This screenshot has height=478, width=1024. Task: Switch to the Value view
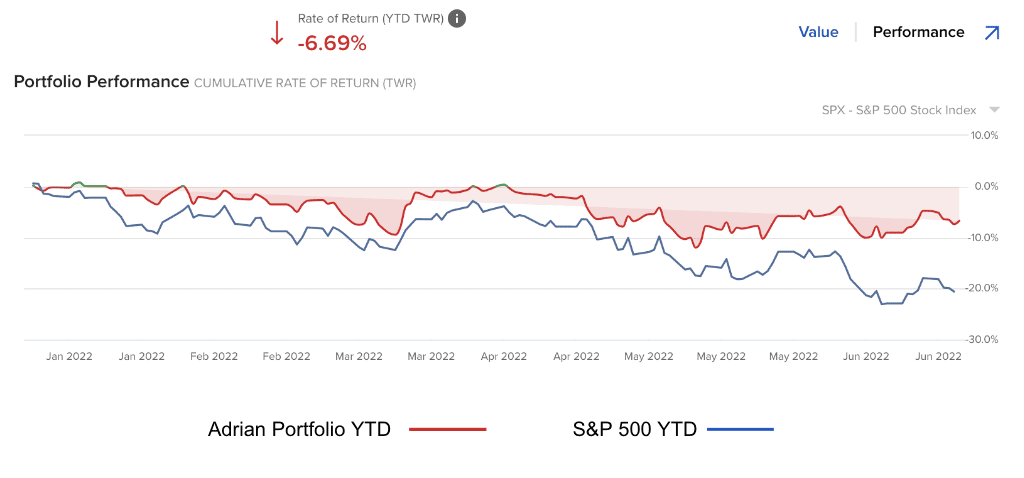(x=818, y=32)
